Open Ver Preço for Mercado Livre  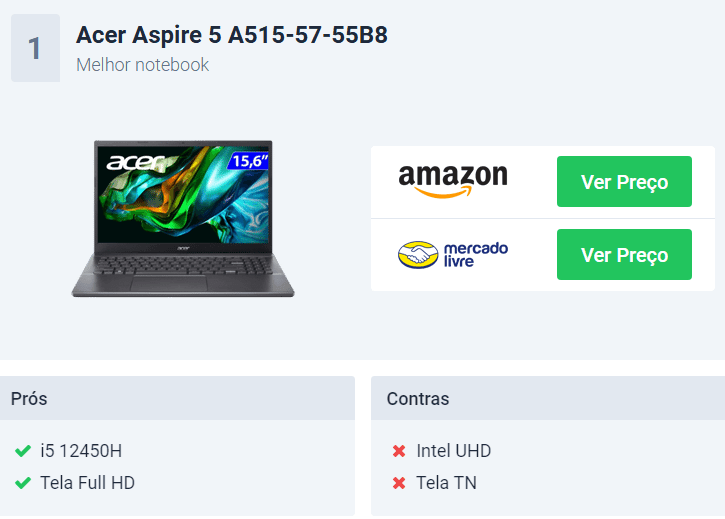(x=624, y=254)
